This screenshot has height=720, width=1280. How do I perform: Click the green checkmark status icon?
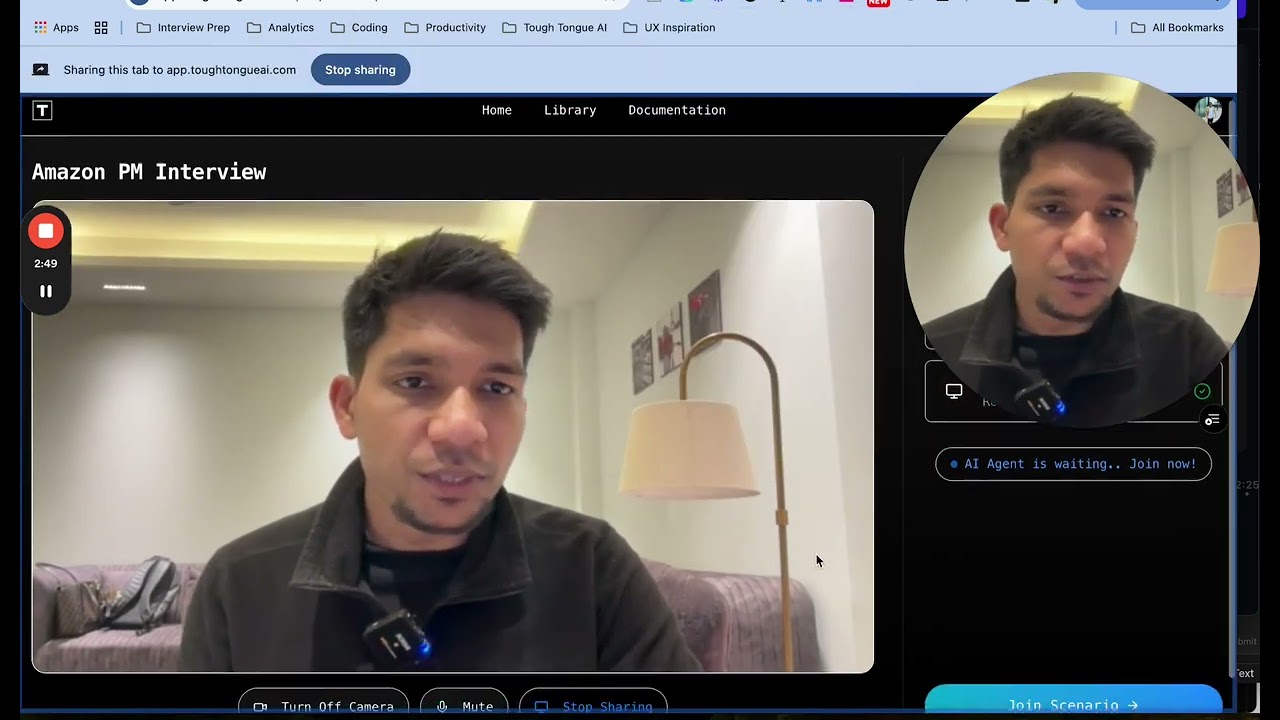pyautogui.click(x=1202, y=391)
